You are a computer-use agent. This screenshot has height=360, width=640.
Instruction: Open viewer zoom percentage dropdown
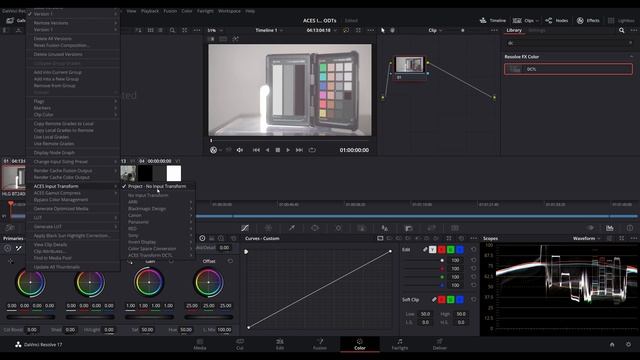tap(215, 30)
